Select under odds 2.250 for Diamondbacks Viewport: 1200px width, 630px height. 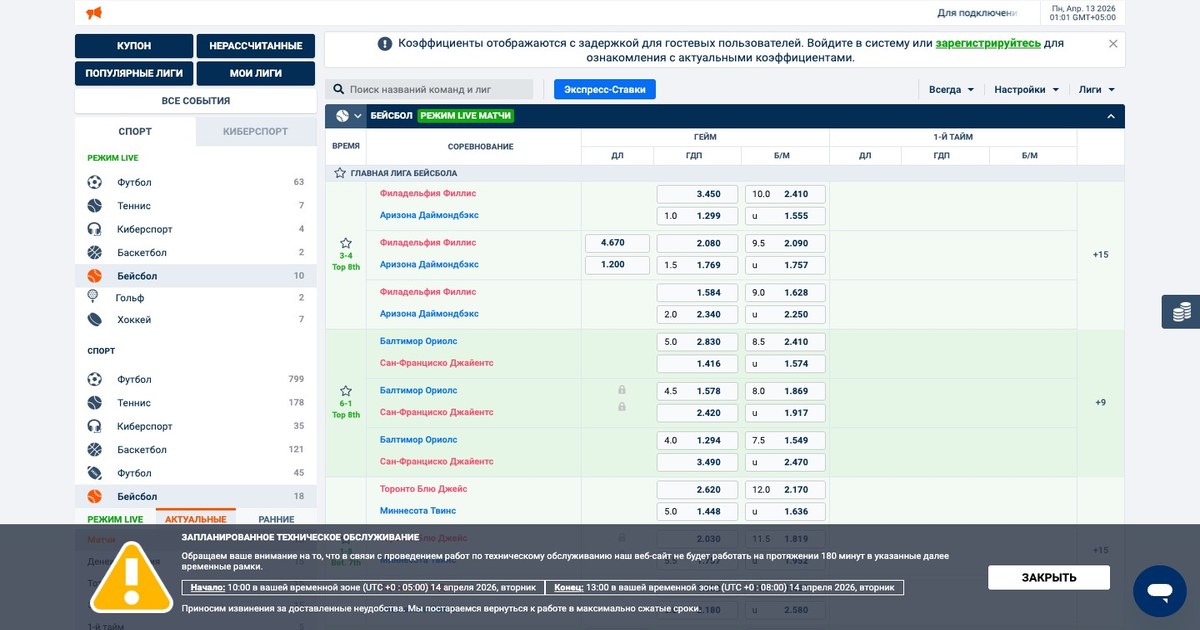click(785, 315)
